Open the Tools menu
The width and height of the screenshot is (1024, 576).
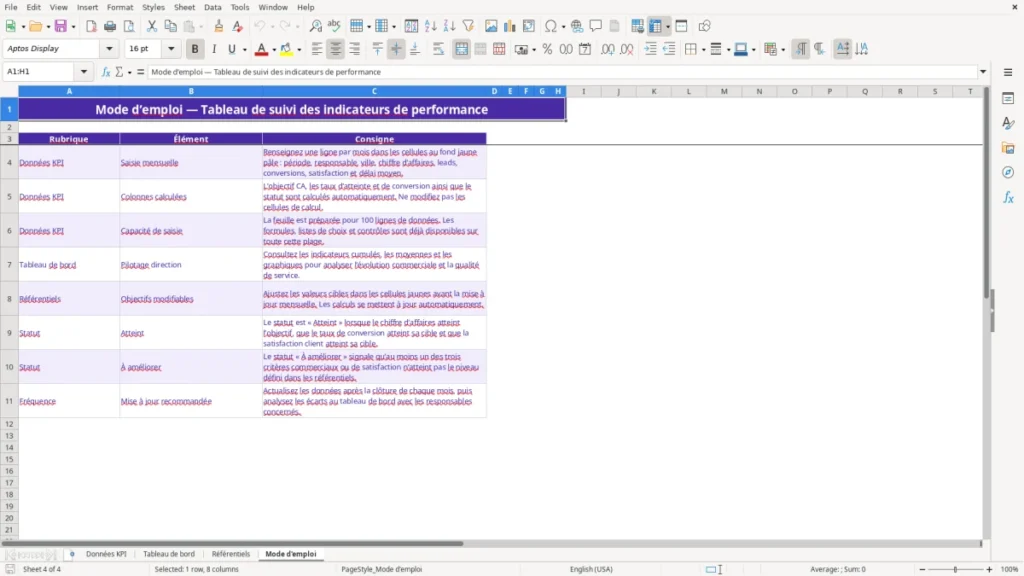pyautogui.click(x=240, y=7)
